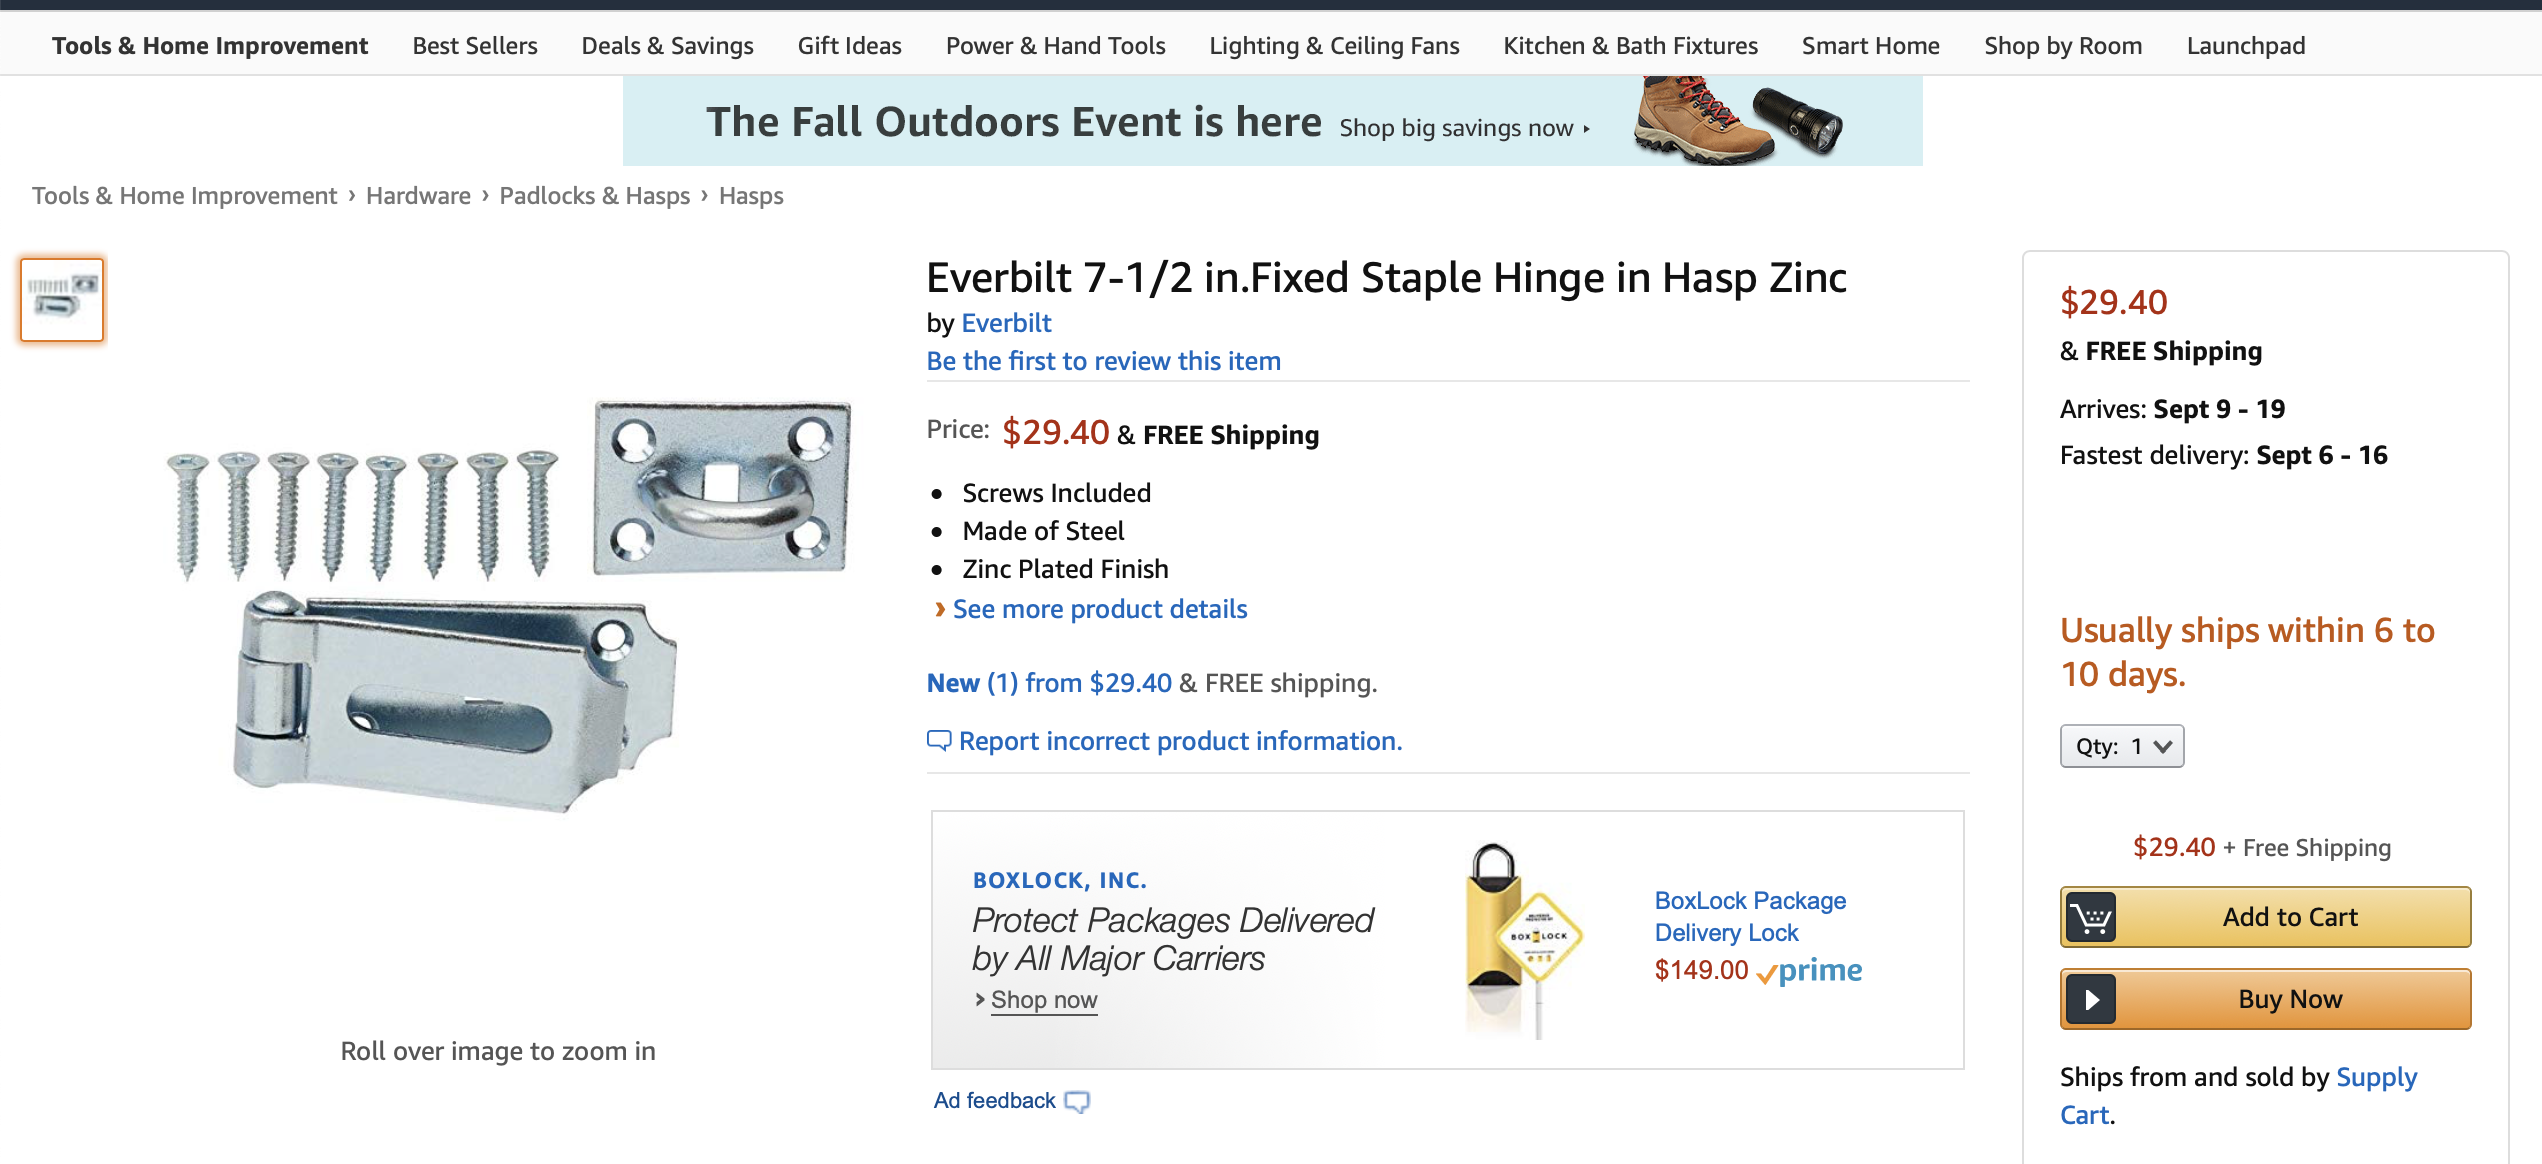Go to Deals & Savings in navigation

(667, 46)
